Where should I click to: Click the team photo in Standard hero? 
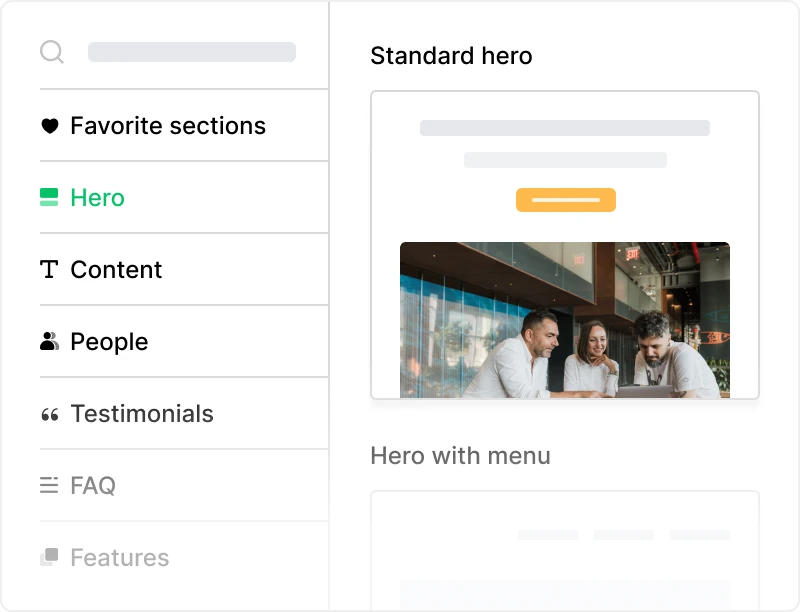565,320
